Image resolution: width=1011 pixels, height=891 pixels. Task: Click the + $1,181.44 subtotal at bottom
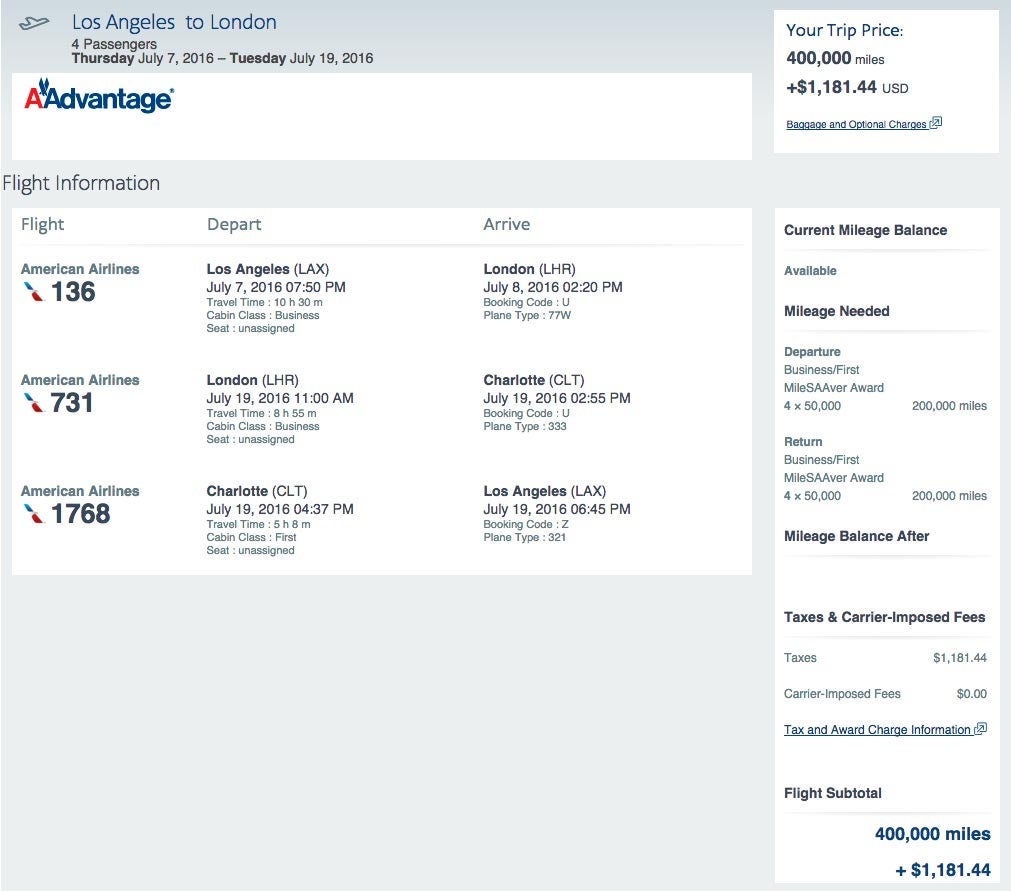point(943,870)
